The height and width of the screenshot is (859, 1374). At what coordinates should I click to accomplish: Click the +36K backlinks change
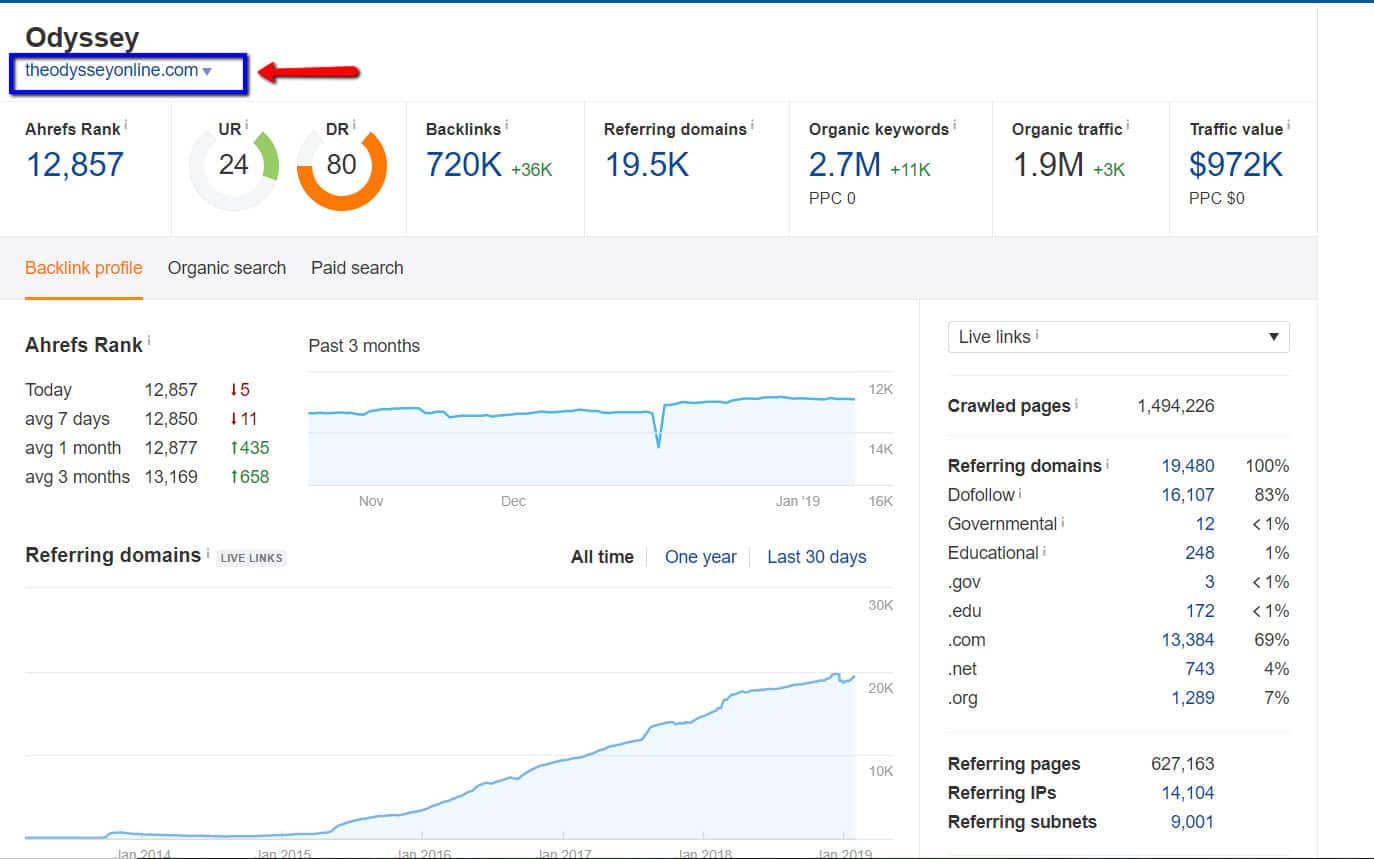tap(531, 170)
